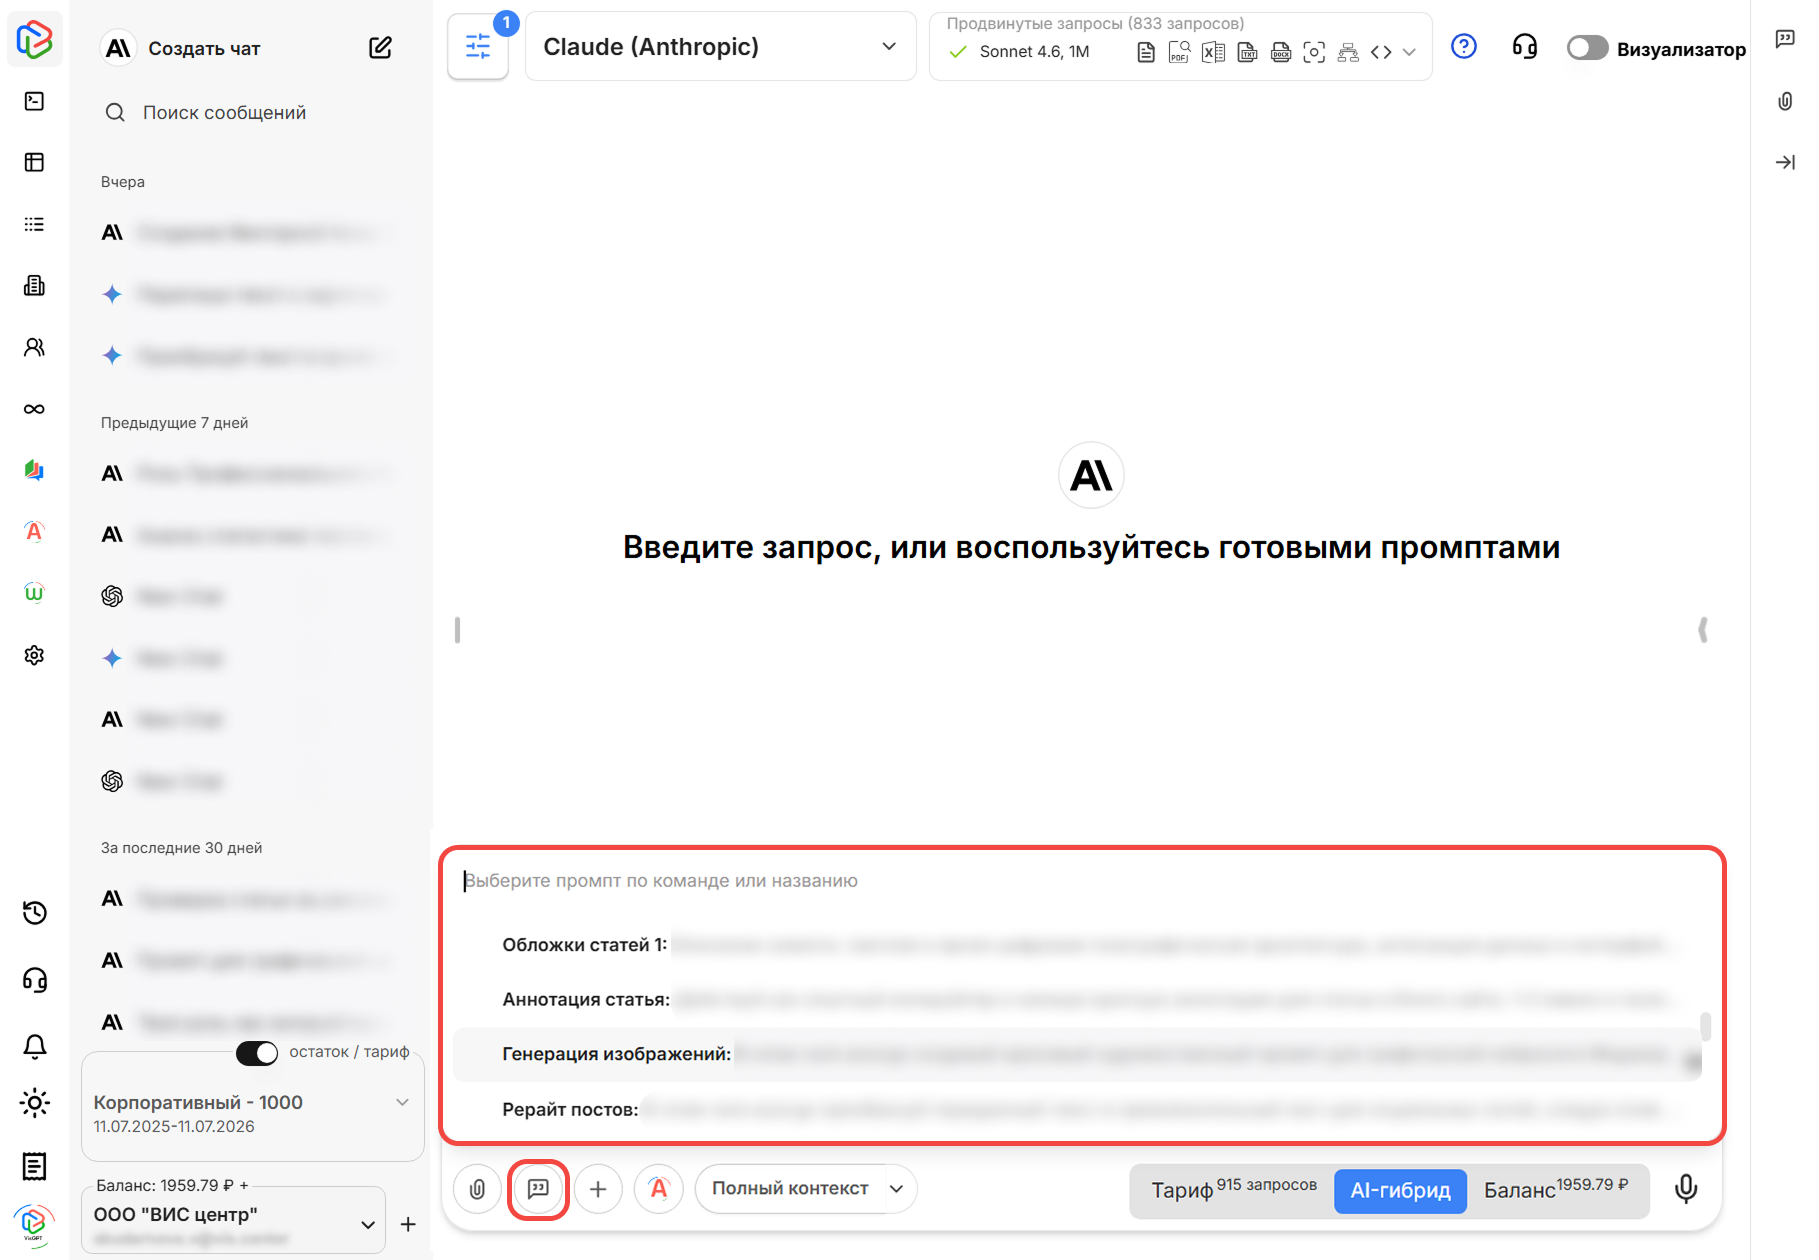
Task: Open the history clock icon in left sidebar
Action: [34, 912]
